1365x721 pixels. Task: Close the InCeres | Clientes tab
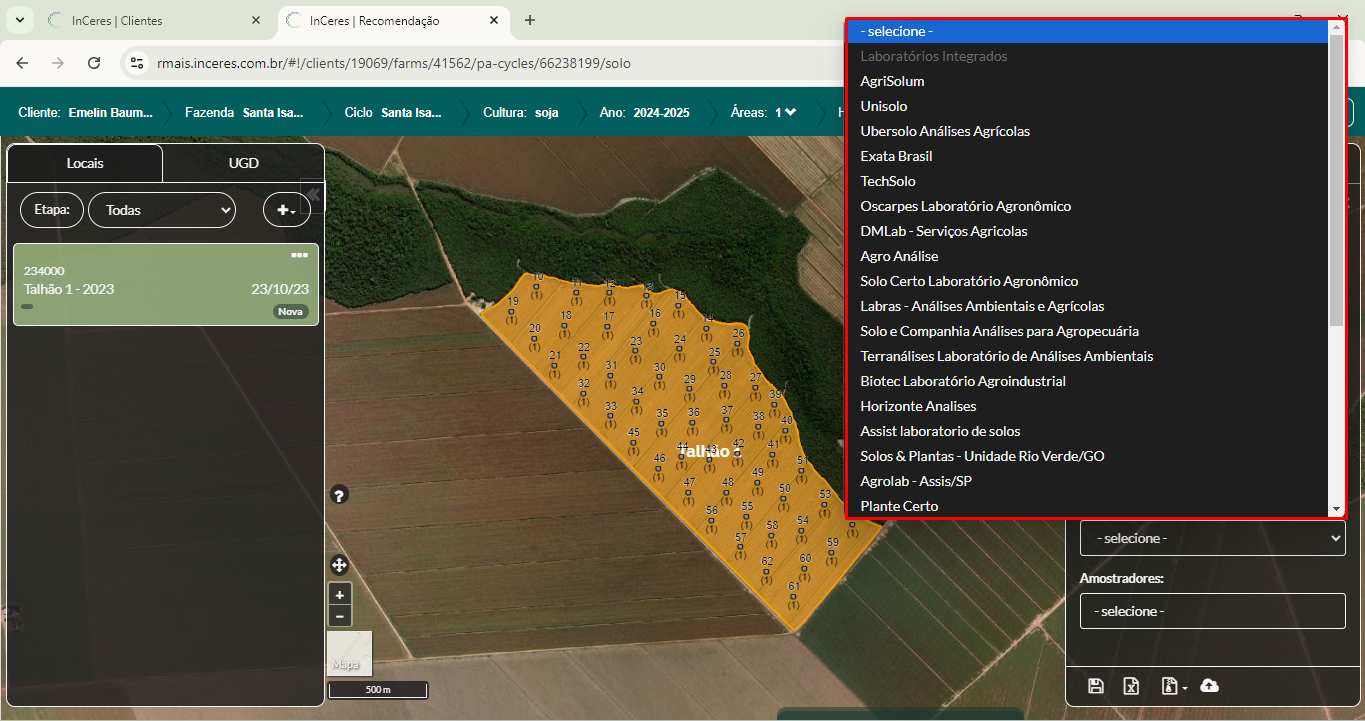click(256, 20)
